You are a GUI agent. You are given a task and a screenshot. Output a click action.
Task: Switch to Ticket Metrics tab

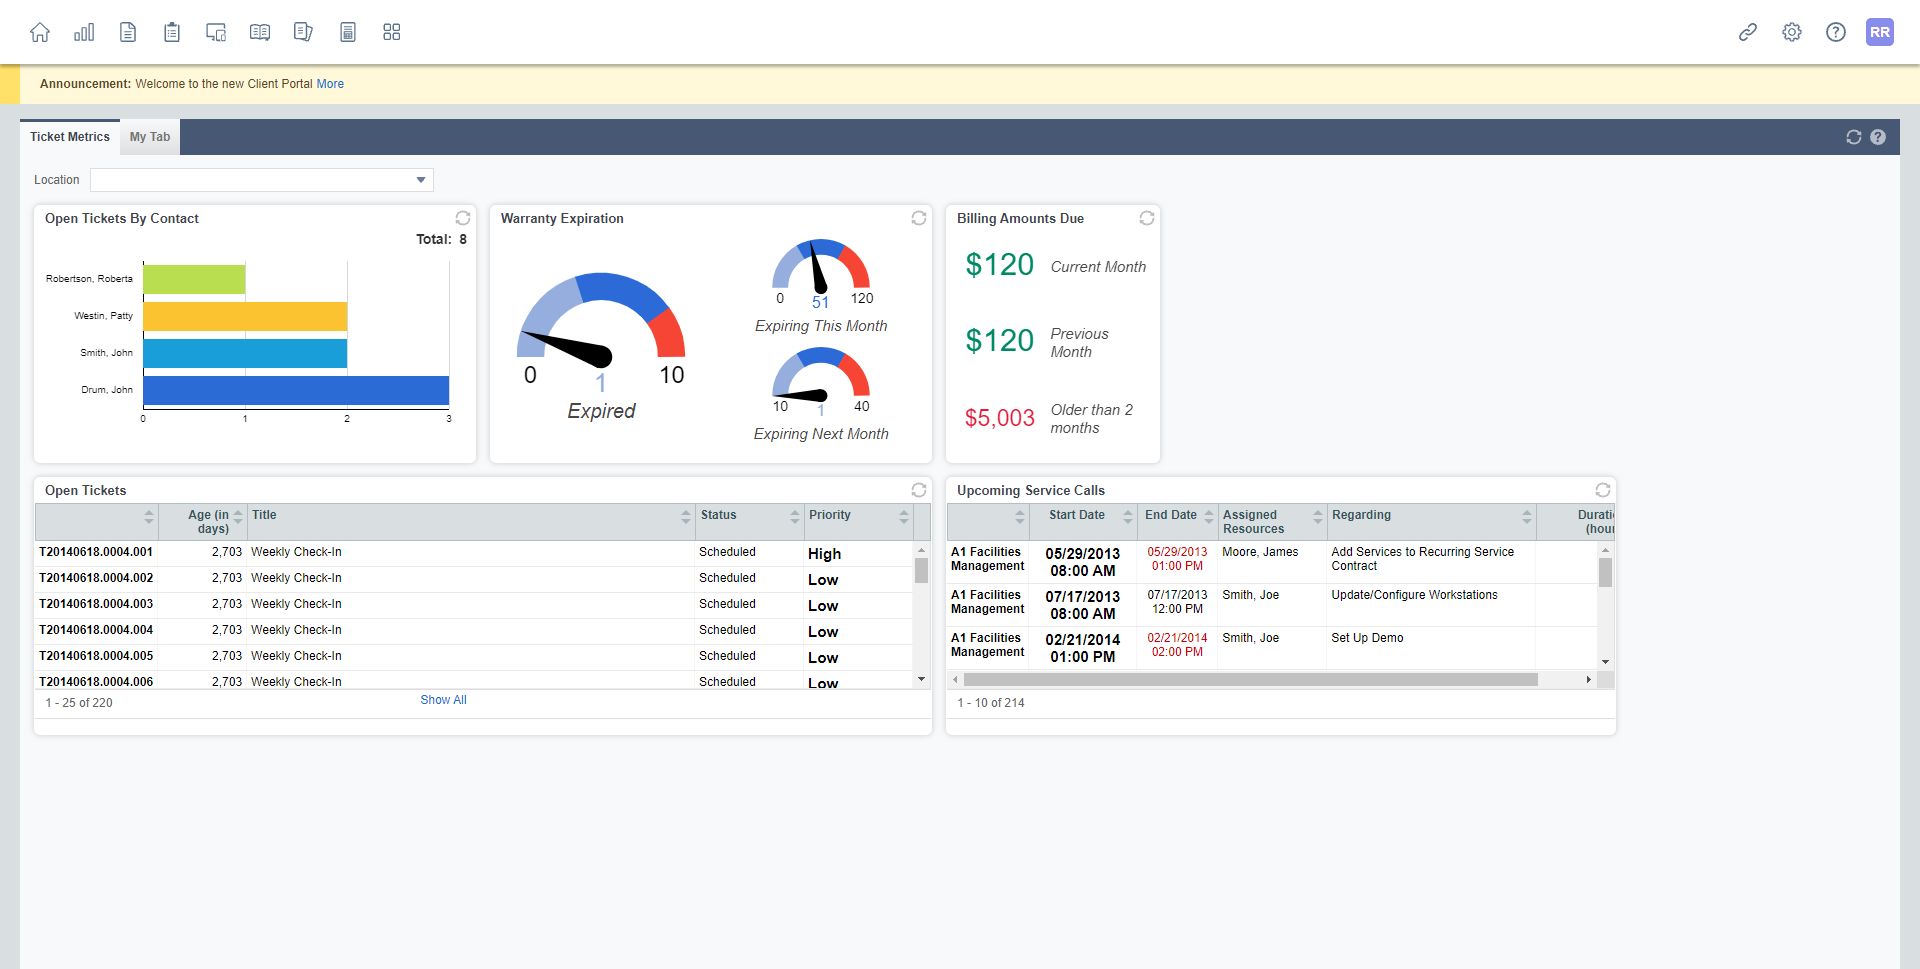[70, 137]
